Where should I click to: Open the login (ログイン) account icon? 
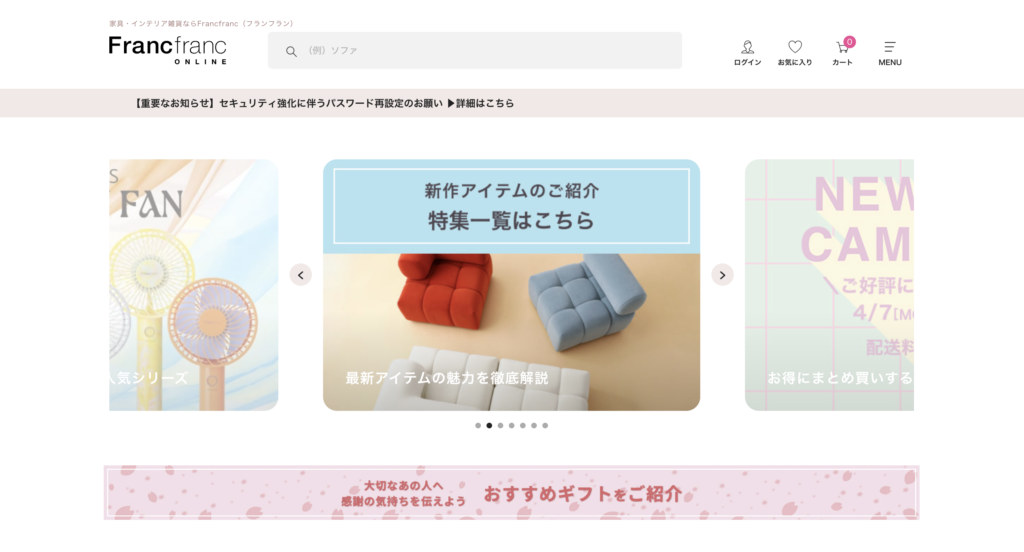747,53
